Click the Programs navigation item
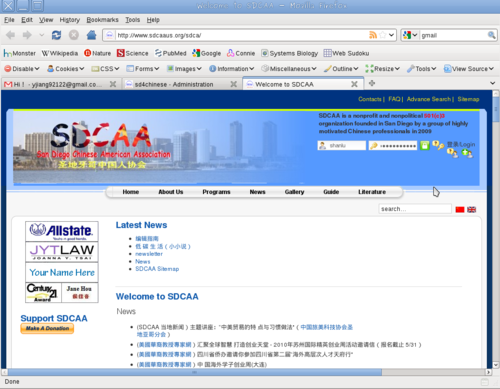The width and height of the screenshot is (500, 389). point(216,192)
